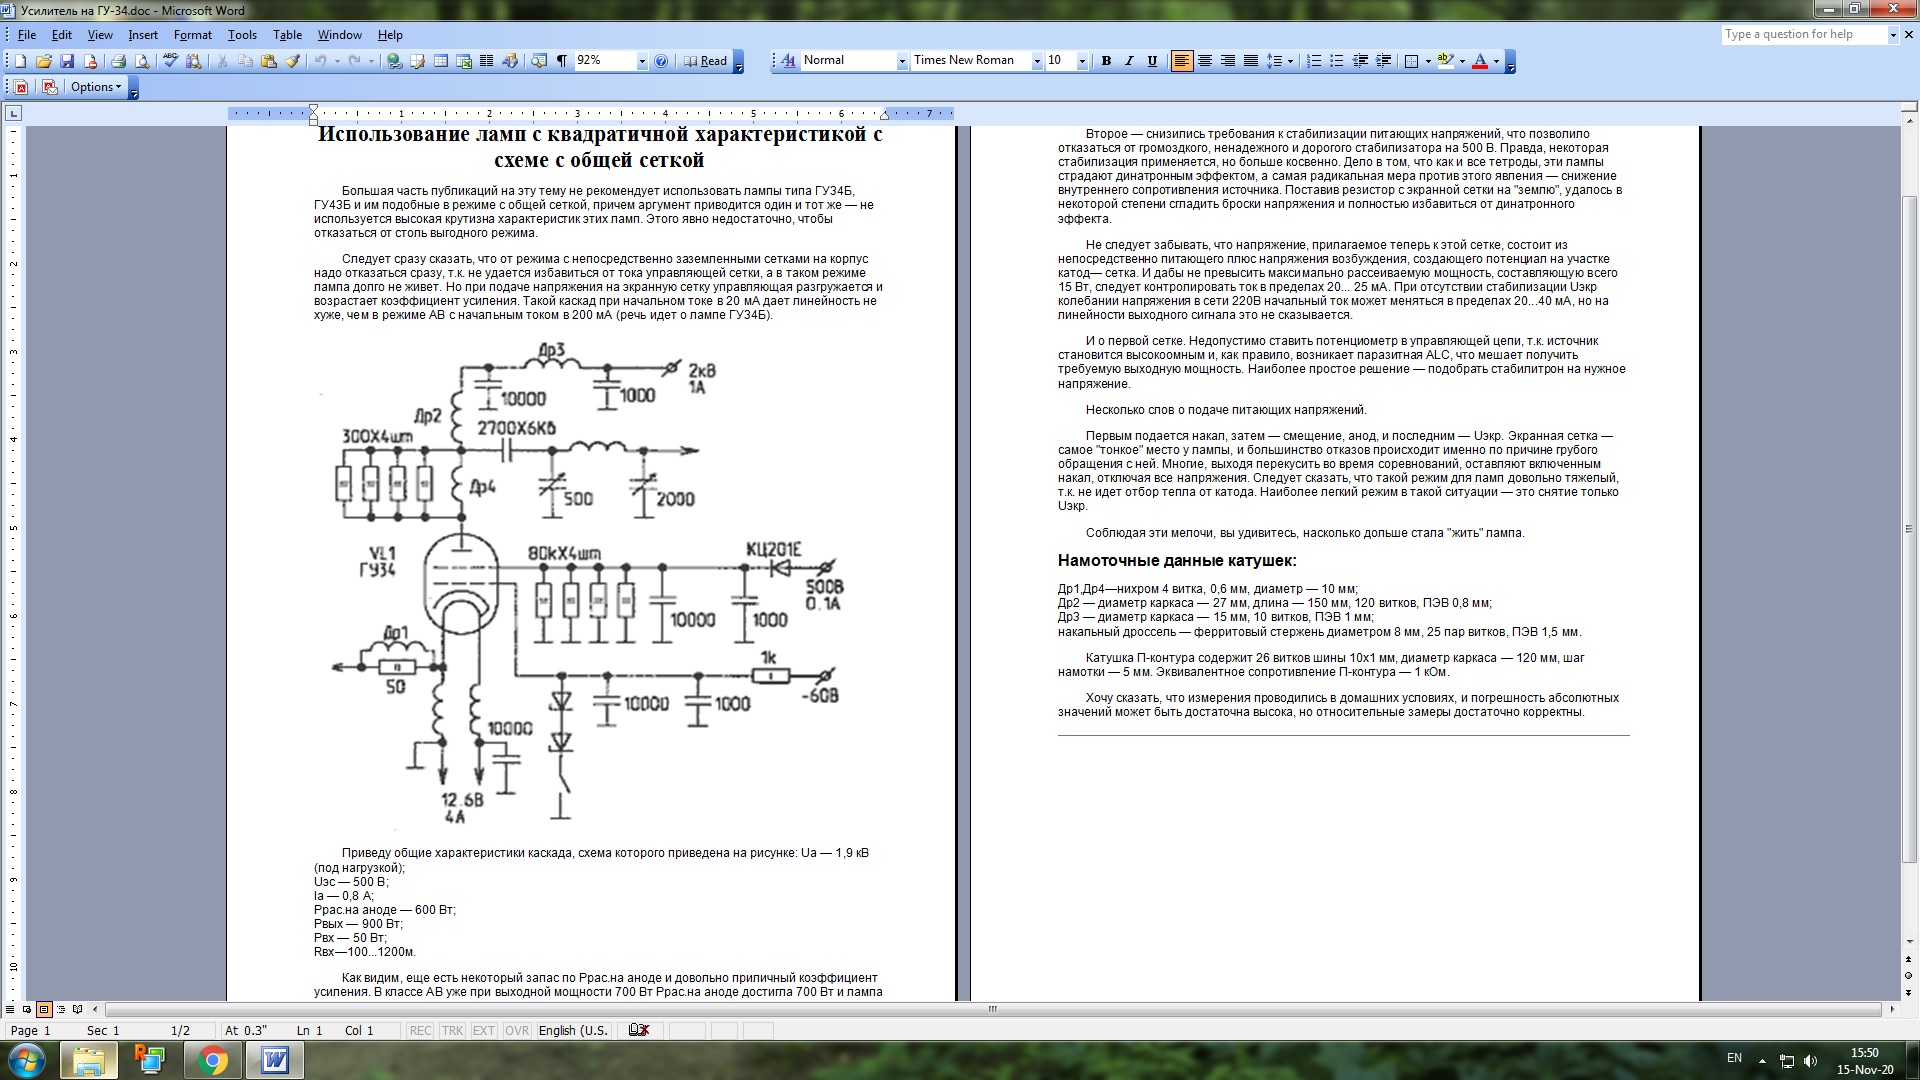The image size is (1920, 1080).
Task: Expand the border style dropdown arrow
Action: pos(1428,61)
